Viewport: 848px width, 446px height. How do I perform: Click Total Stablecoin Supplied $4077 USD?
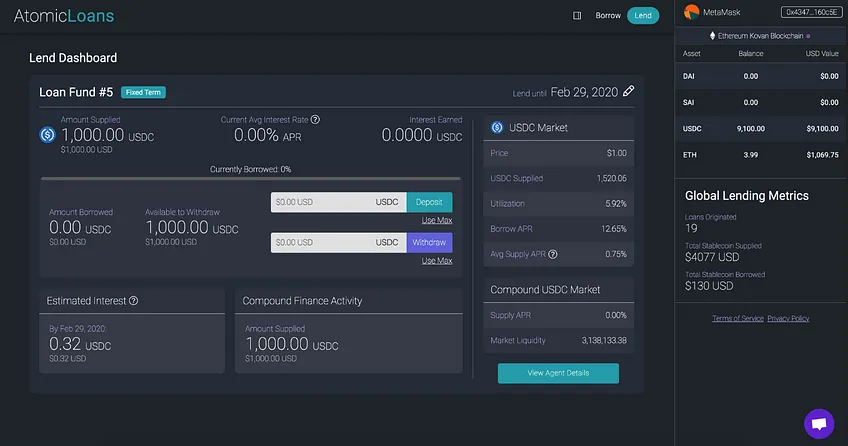712,257
